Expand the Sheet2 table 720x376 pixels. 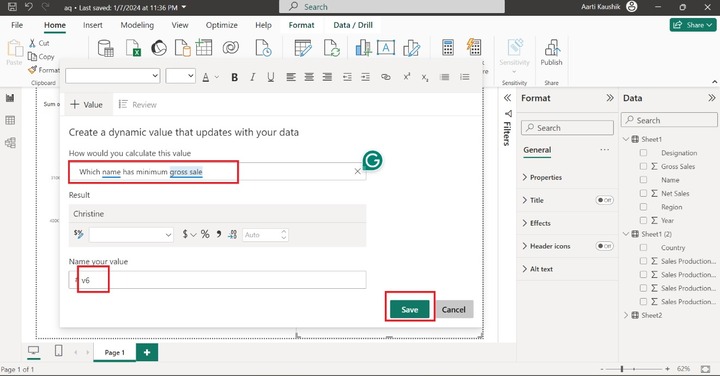coord(626,315)
